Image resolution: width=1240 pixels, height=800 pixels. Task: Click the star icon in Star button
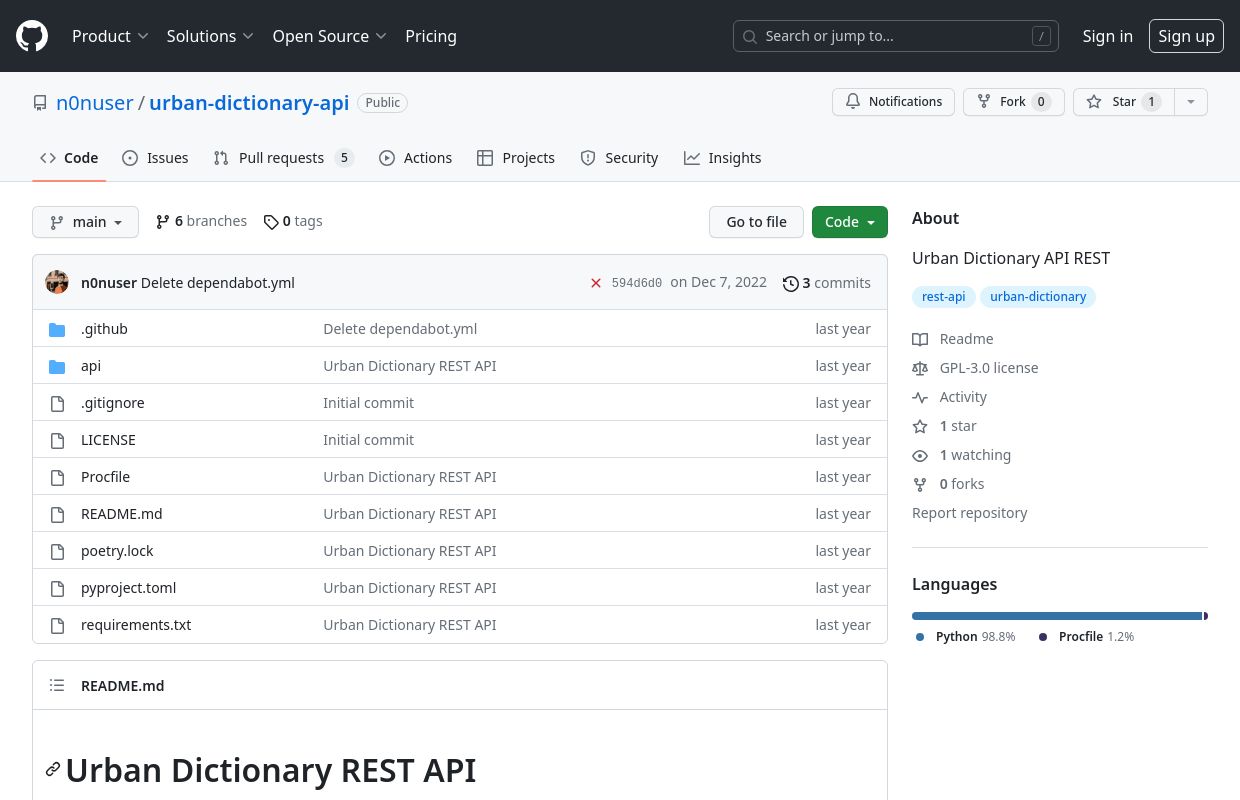tap(1094, 102)
